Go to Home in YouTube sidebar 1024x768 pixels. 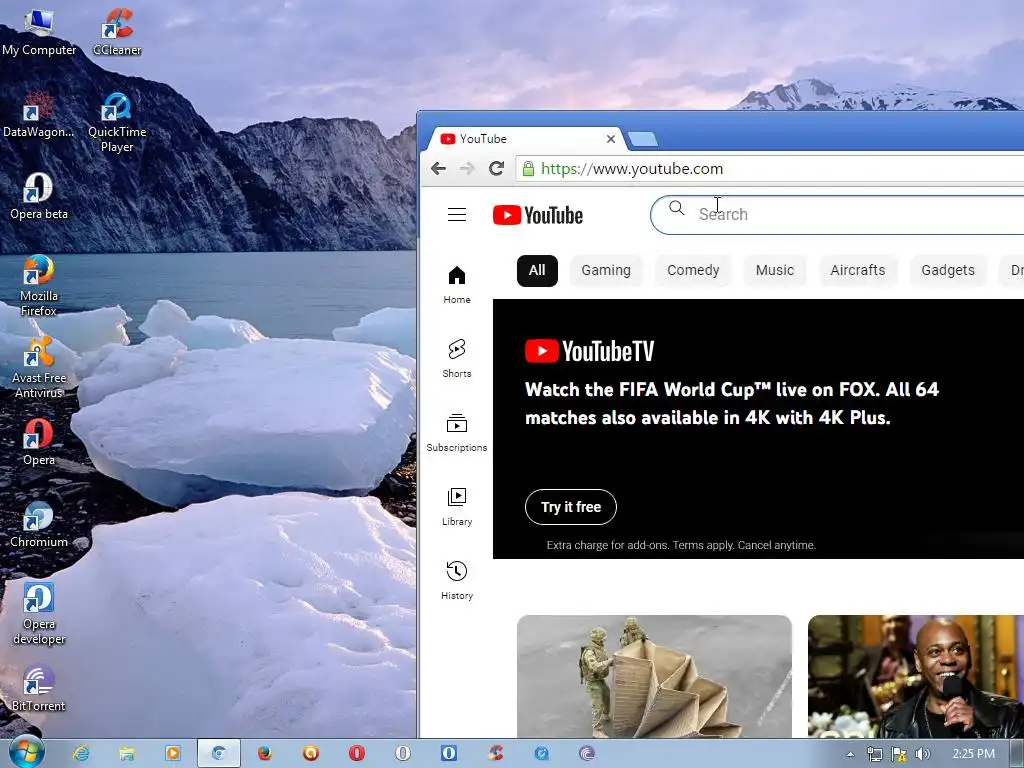456,285
